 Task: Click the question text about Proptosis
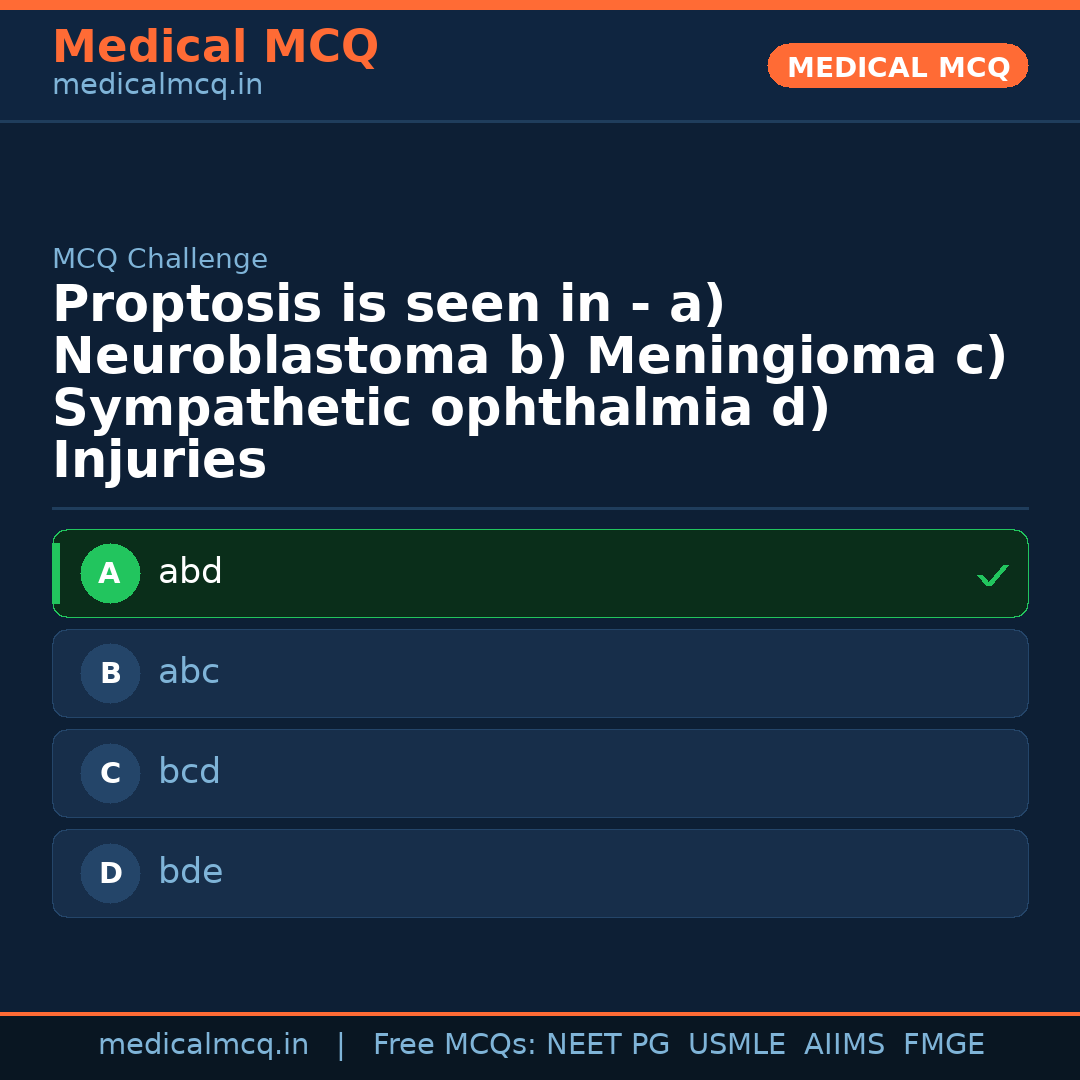530,380
